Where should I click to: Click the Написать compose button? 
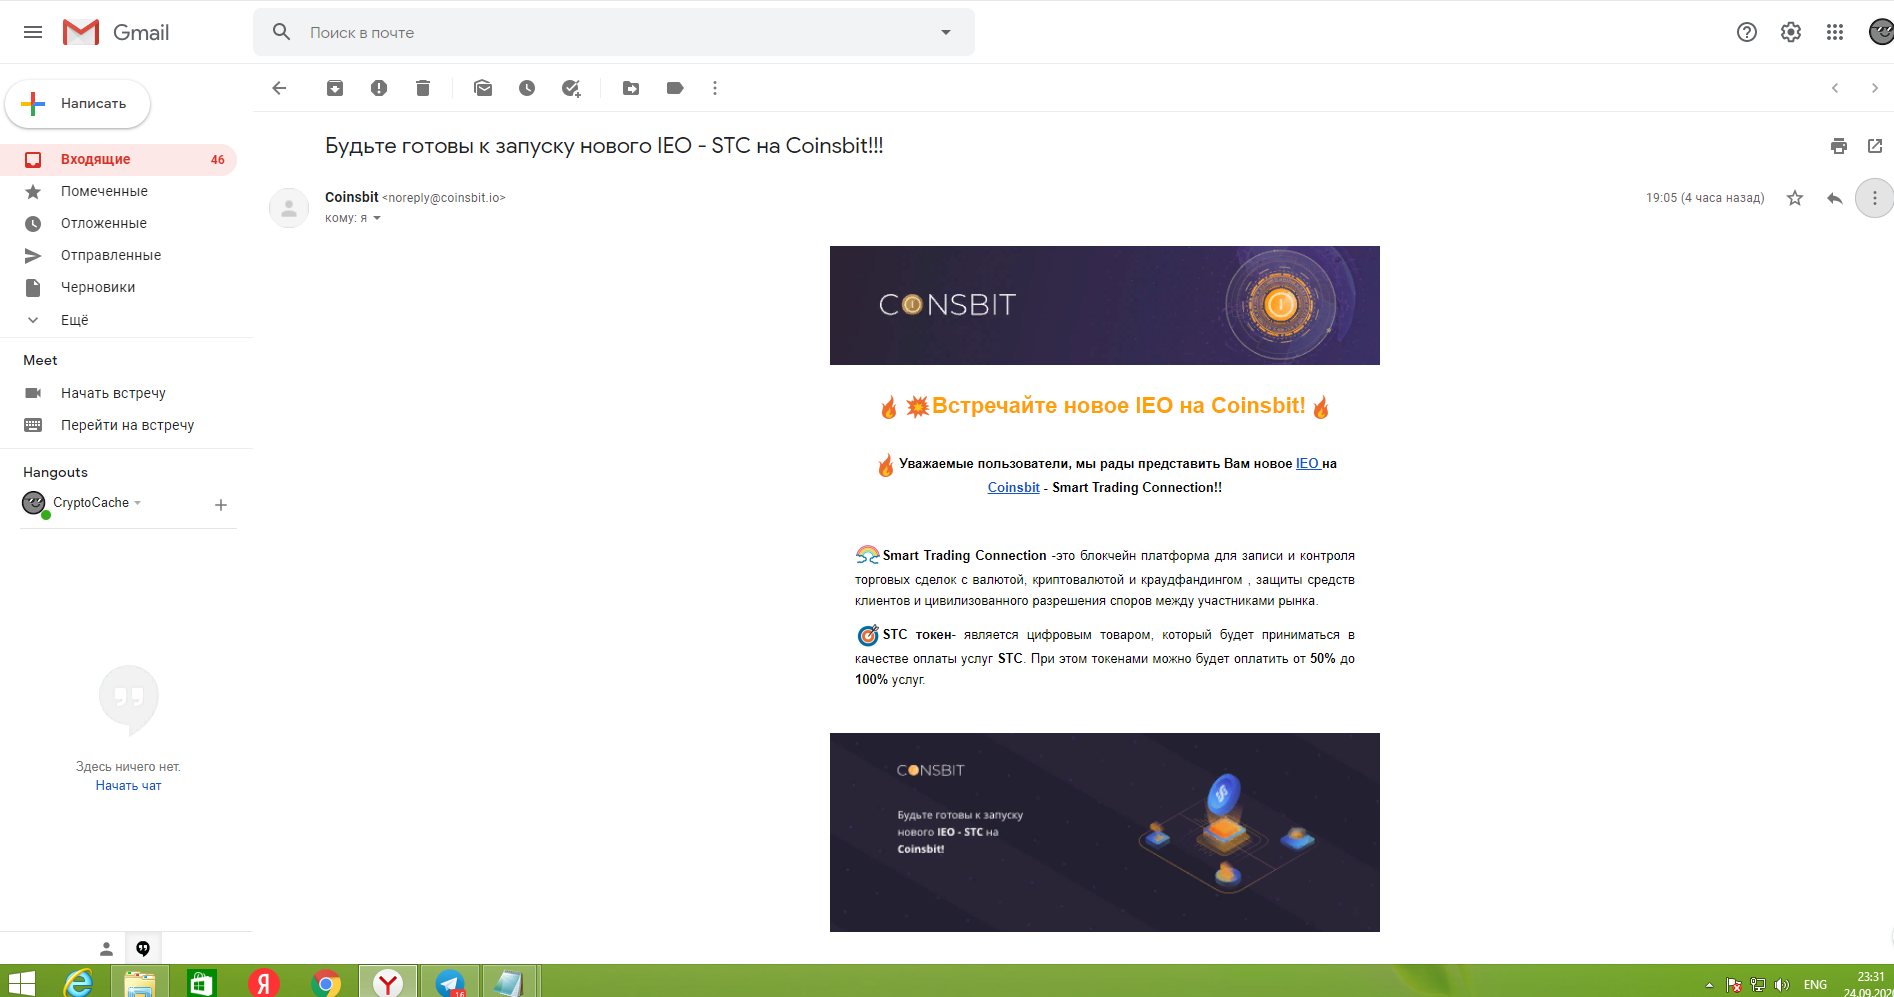click(x=78, y=103)
